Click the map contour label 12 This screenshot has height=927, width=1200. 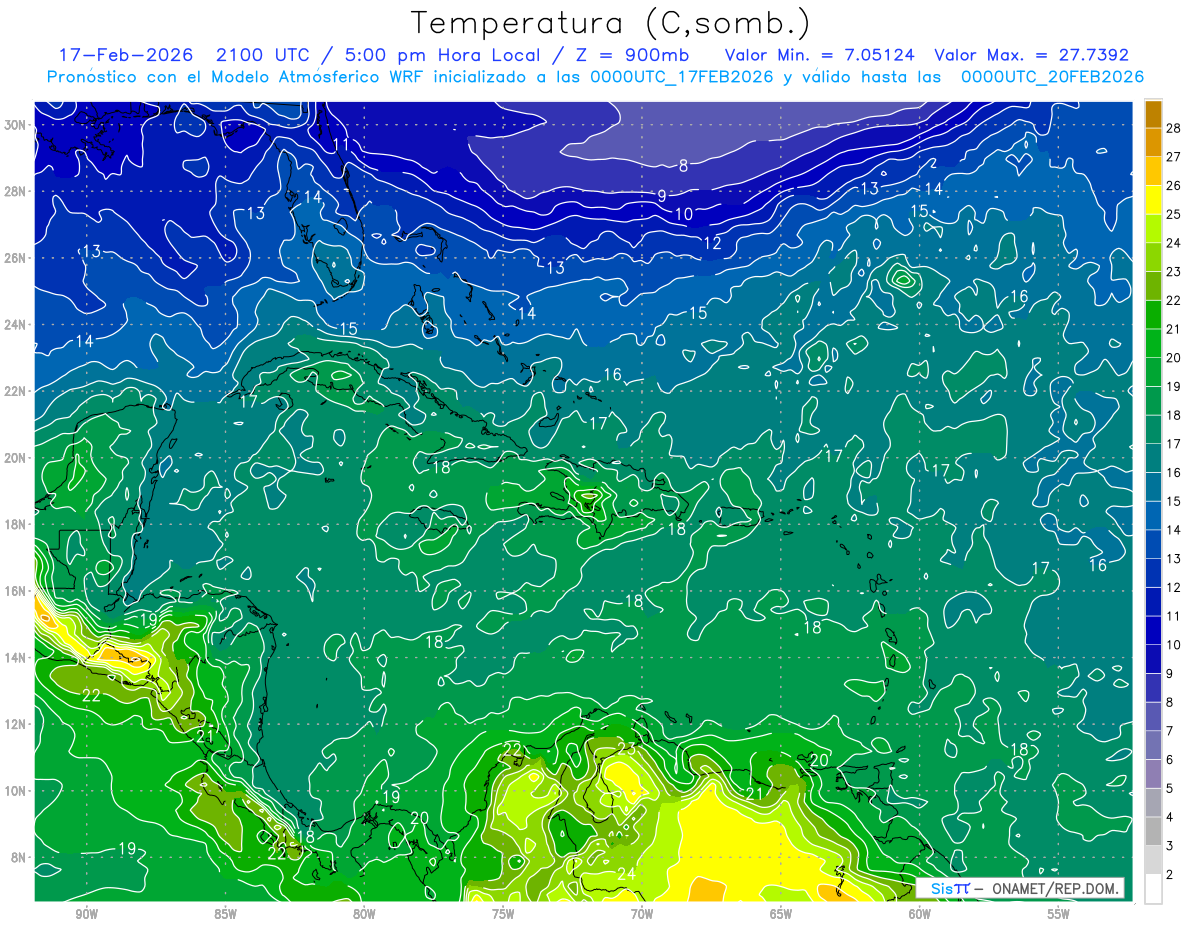(713, 243)
